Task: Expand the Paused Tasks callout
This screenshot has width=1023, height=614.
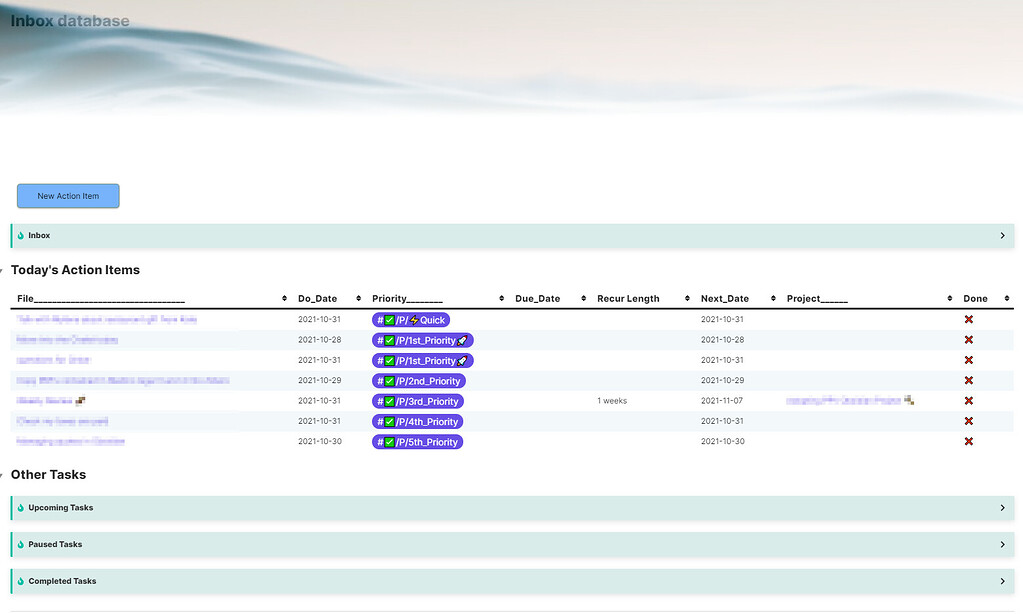Action: pos(1002,544)
